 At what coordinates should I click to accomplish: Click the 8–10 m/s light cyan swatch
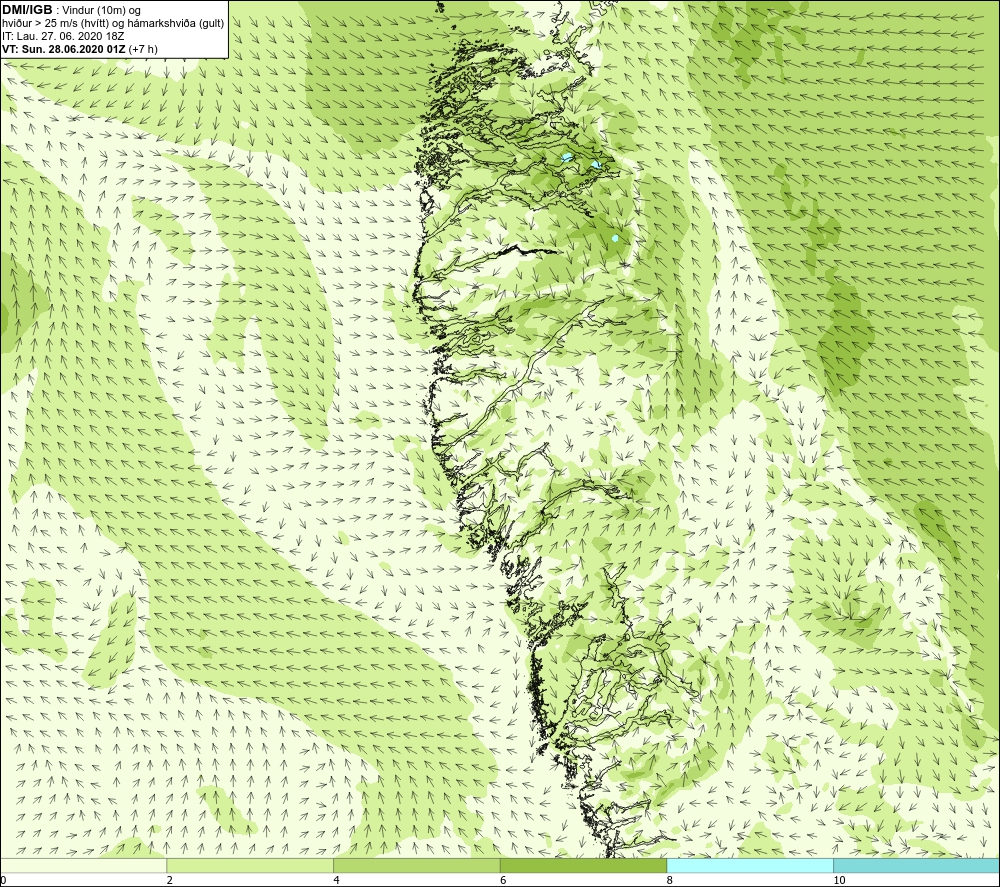tap(749, 865)
